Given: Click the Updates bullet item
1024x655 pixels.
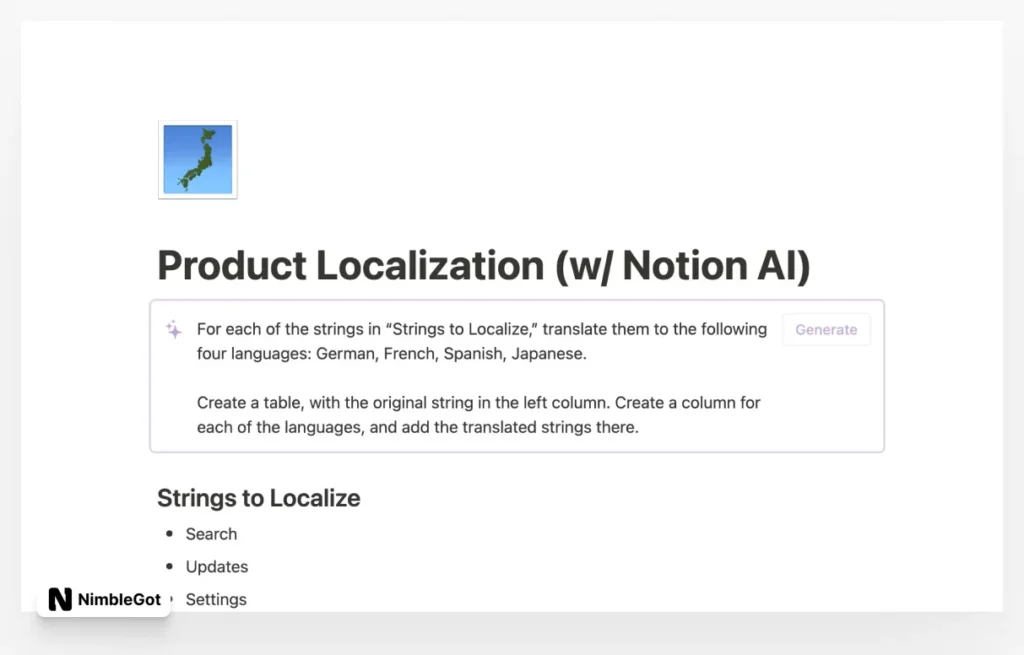Looking at the screenshot, I should [x=217, y=567].
